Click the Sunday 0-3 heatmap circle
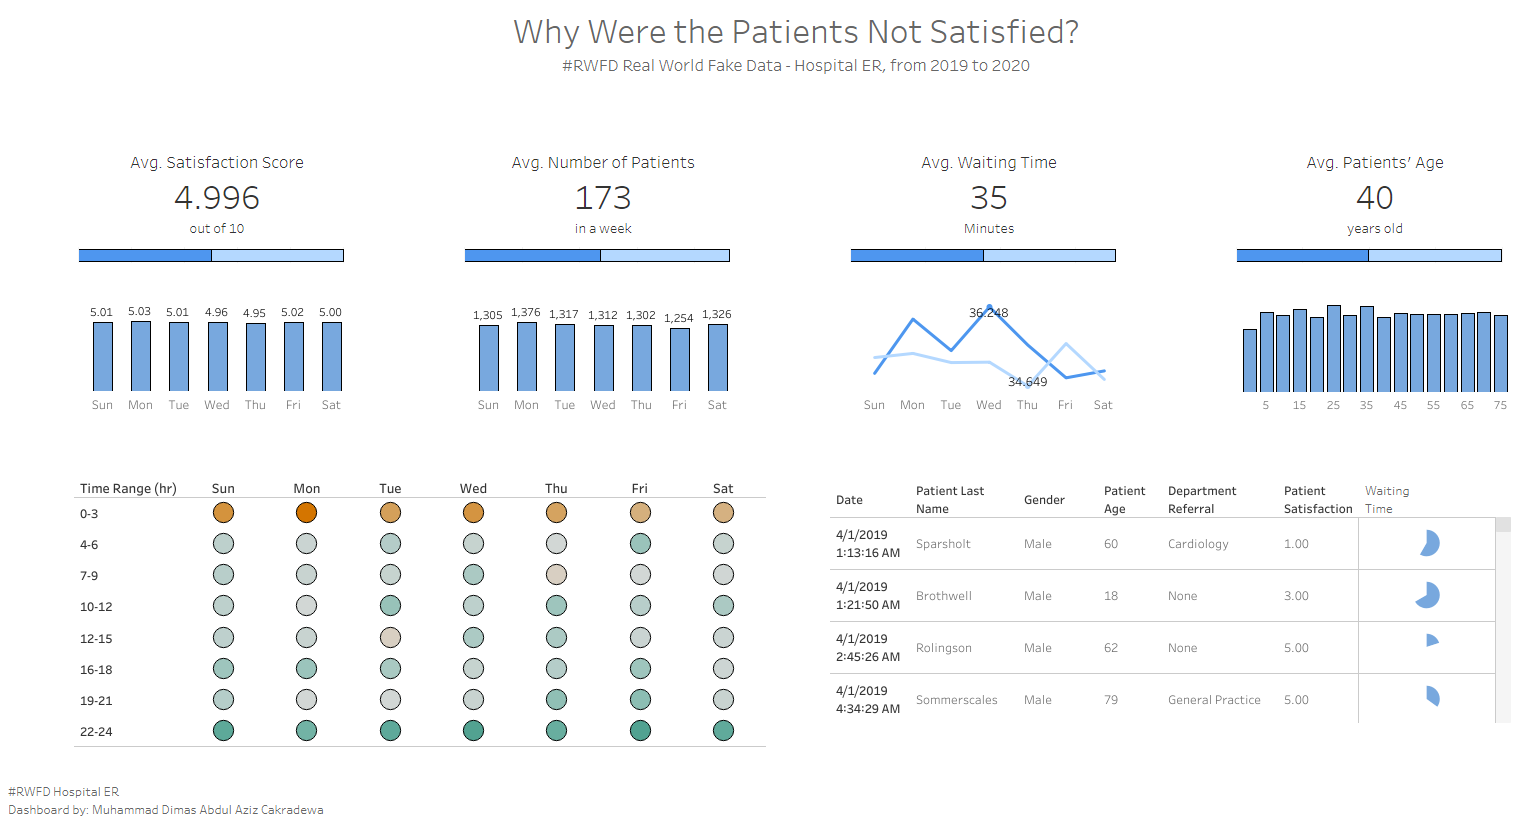The height and width of the screenshot is (827, 1534). click(223, 513)
